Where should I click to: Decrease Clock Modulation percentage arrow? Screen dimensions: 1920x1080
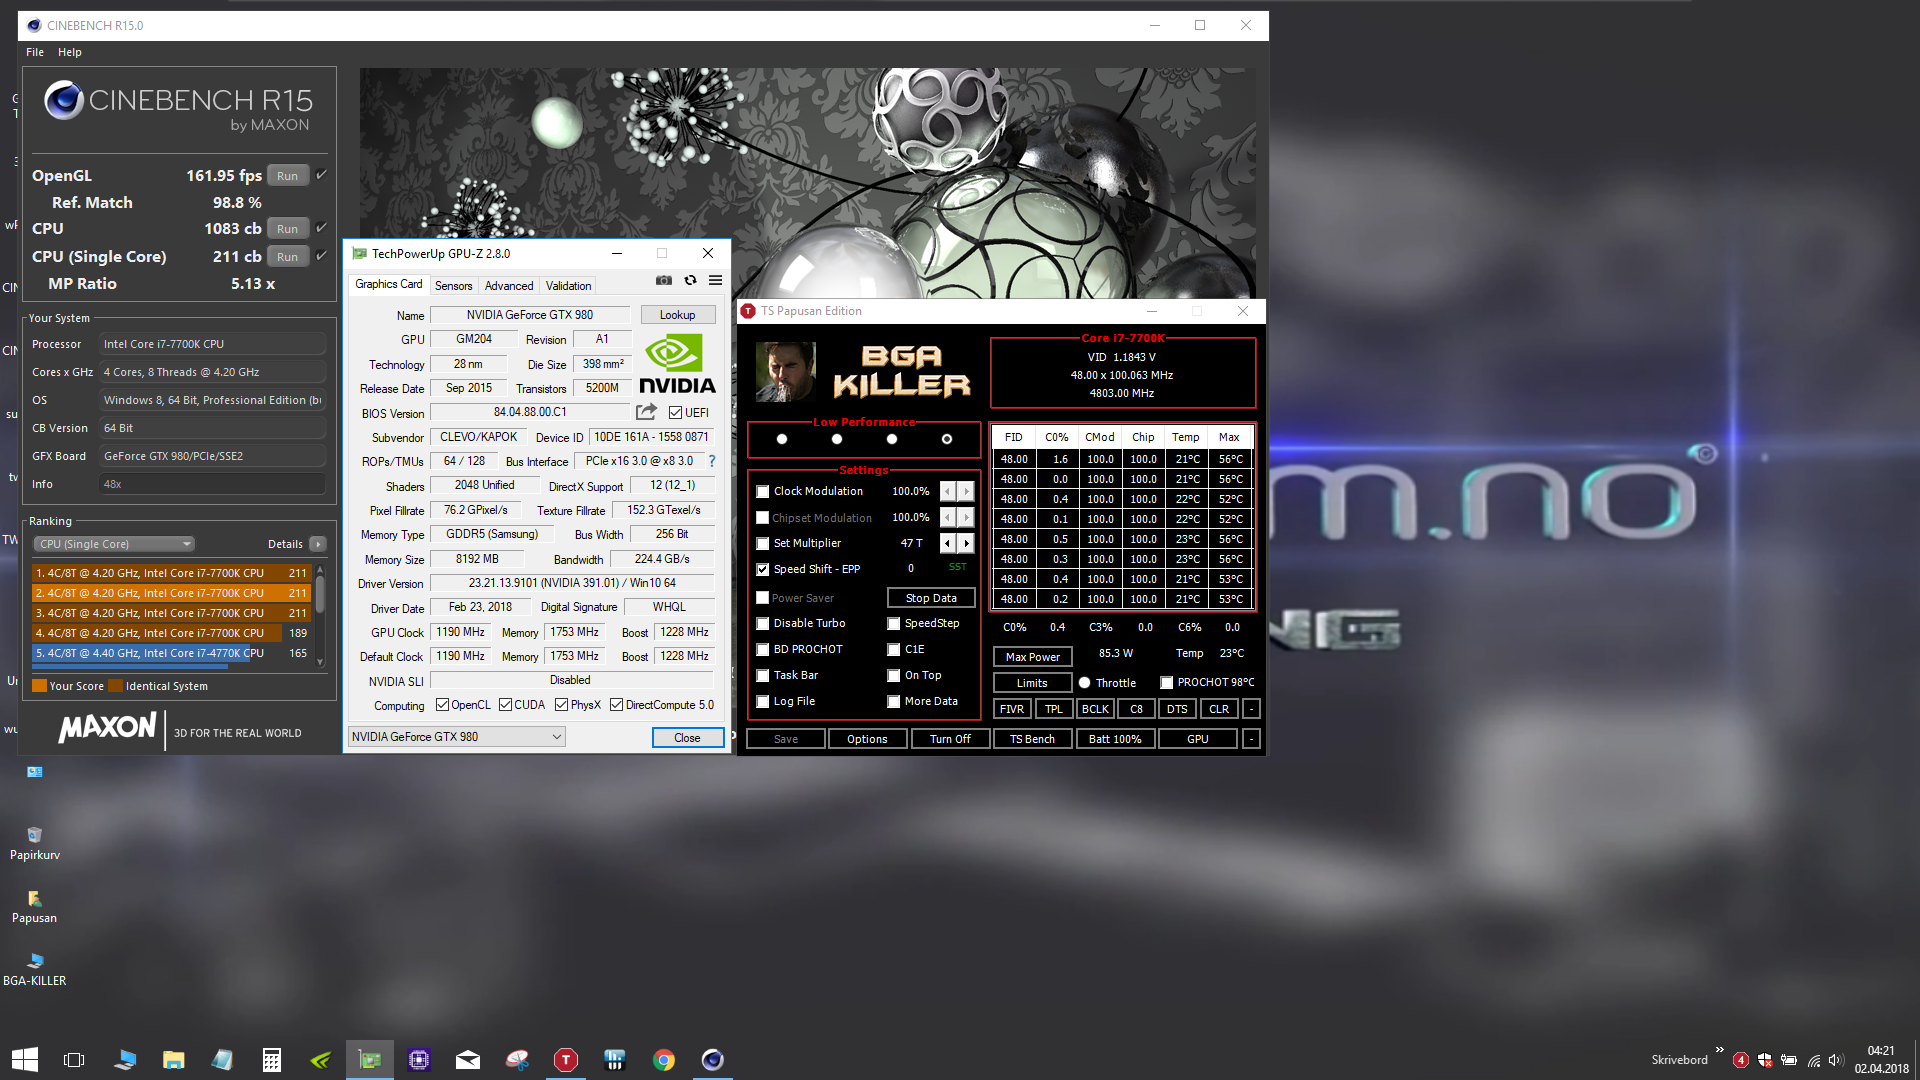click(948, 491)
